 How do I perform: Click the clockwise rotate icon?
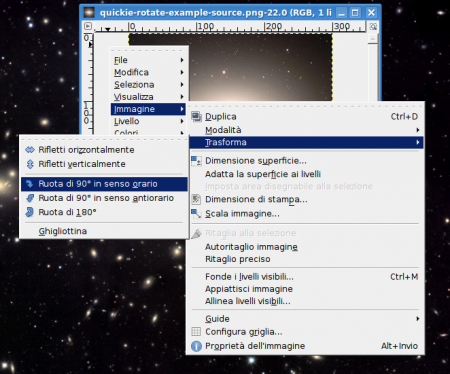pos(30,184)
